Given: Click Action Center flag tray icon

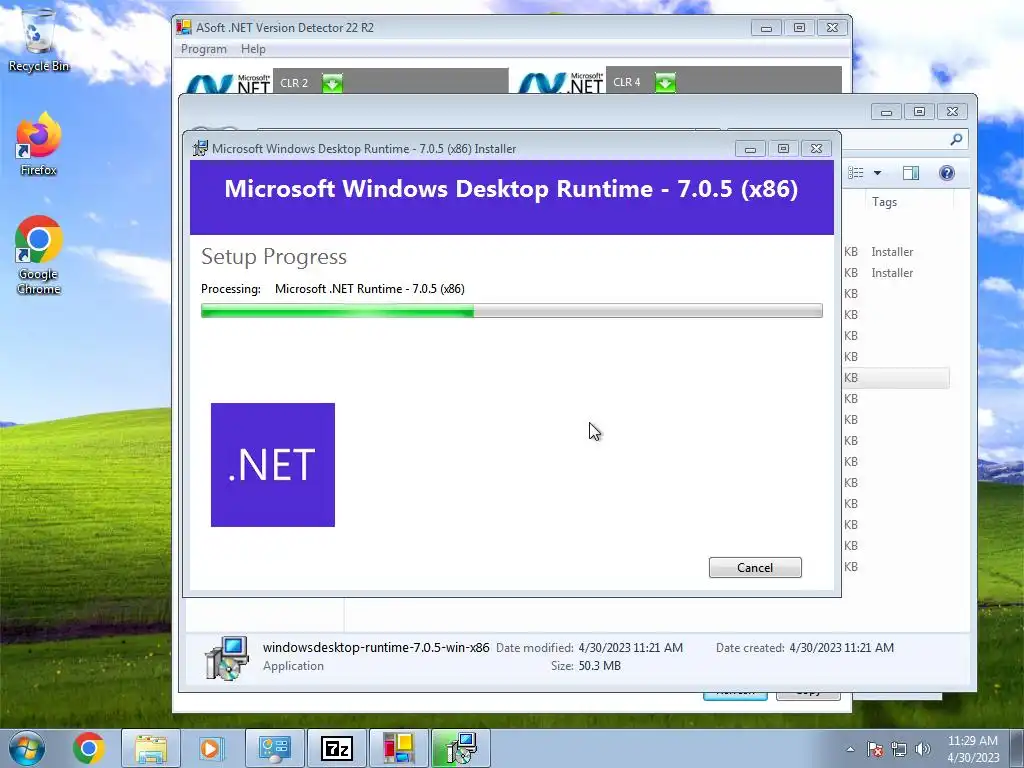Looking at the screenshot, I should [875, 749].
